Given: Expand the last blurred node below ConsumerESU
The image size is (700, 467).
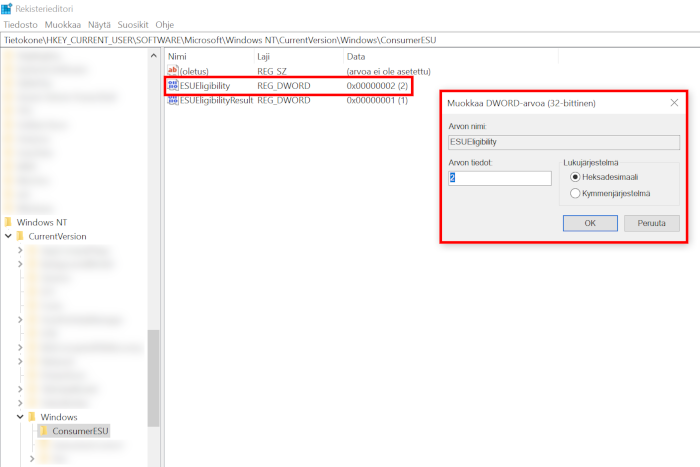Looking at the screenshot, I should pos(32,459).
